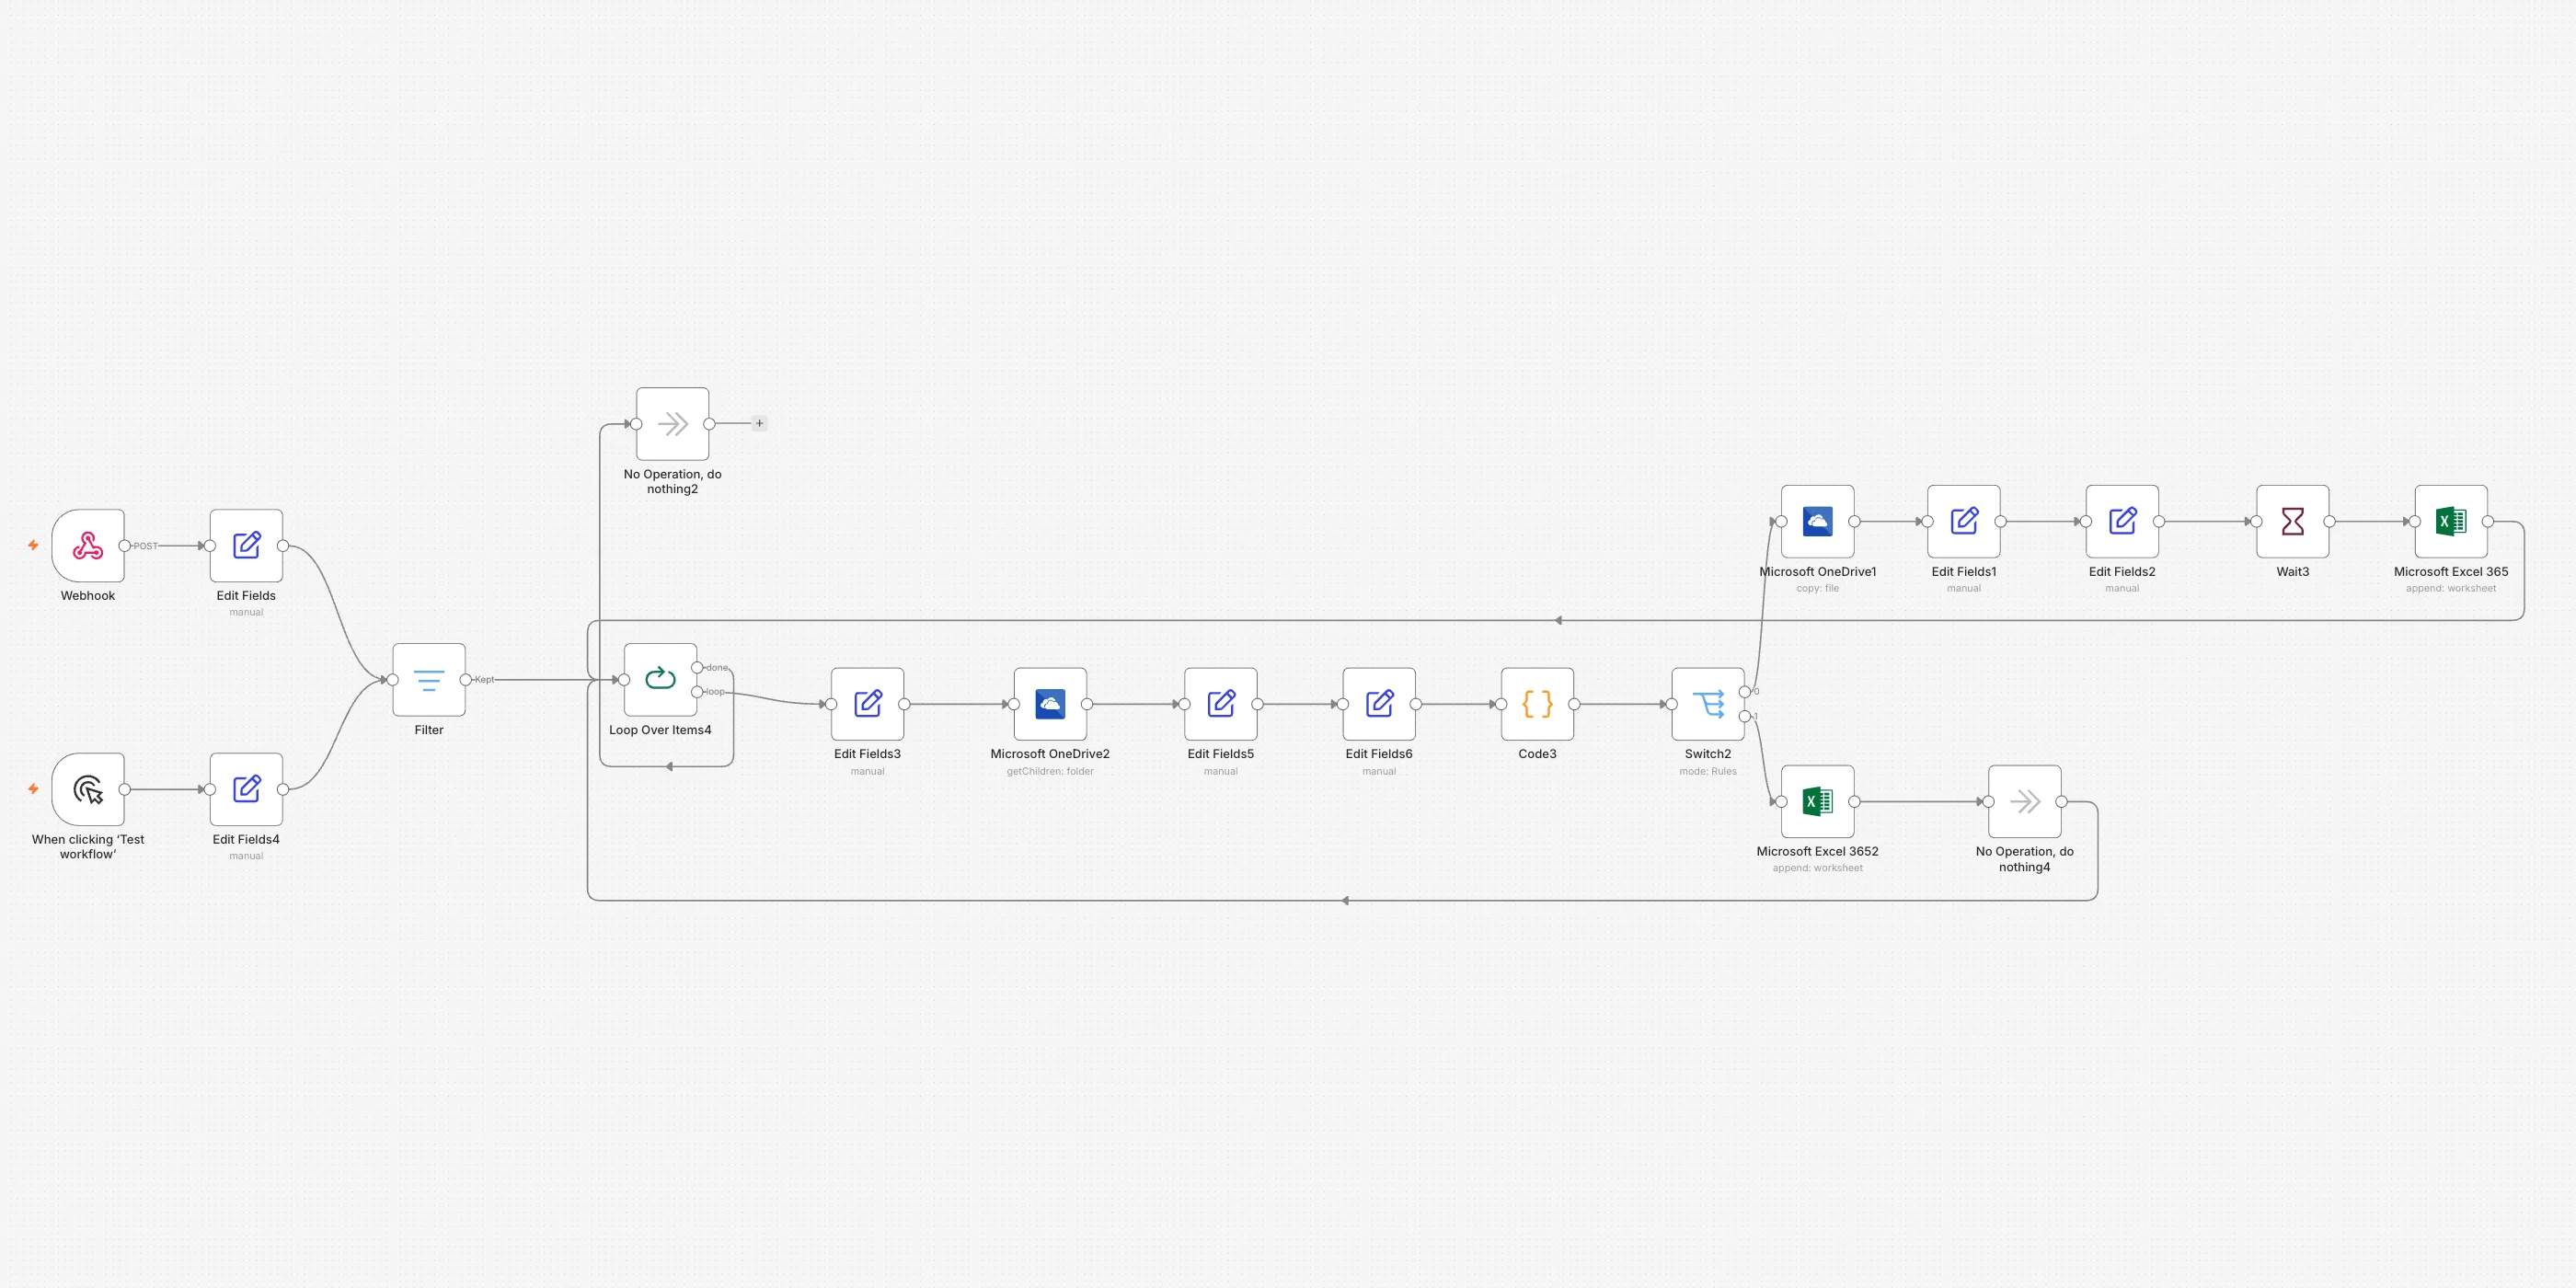The image size is (2576, 1288).
Task: Click the 'Microsoft OneDrive2' label text
Action: (1050, 754)
